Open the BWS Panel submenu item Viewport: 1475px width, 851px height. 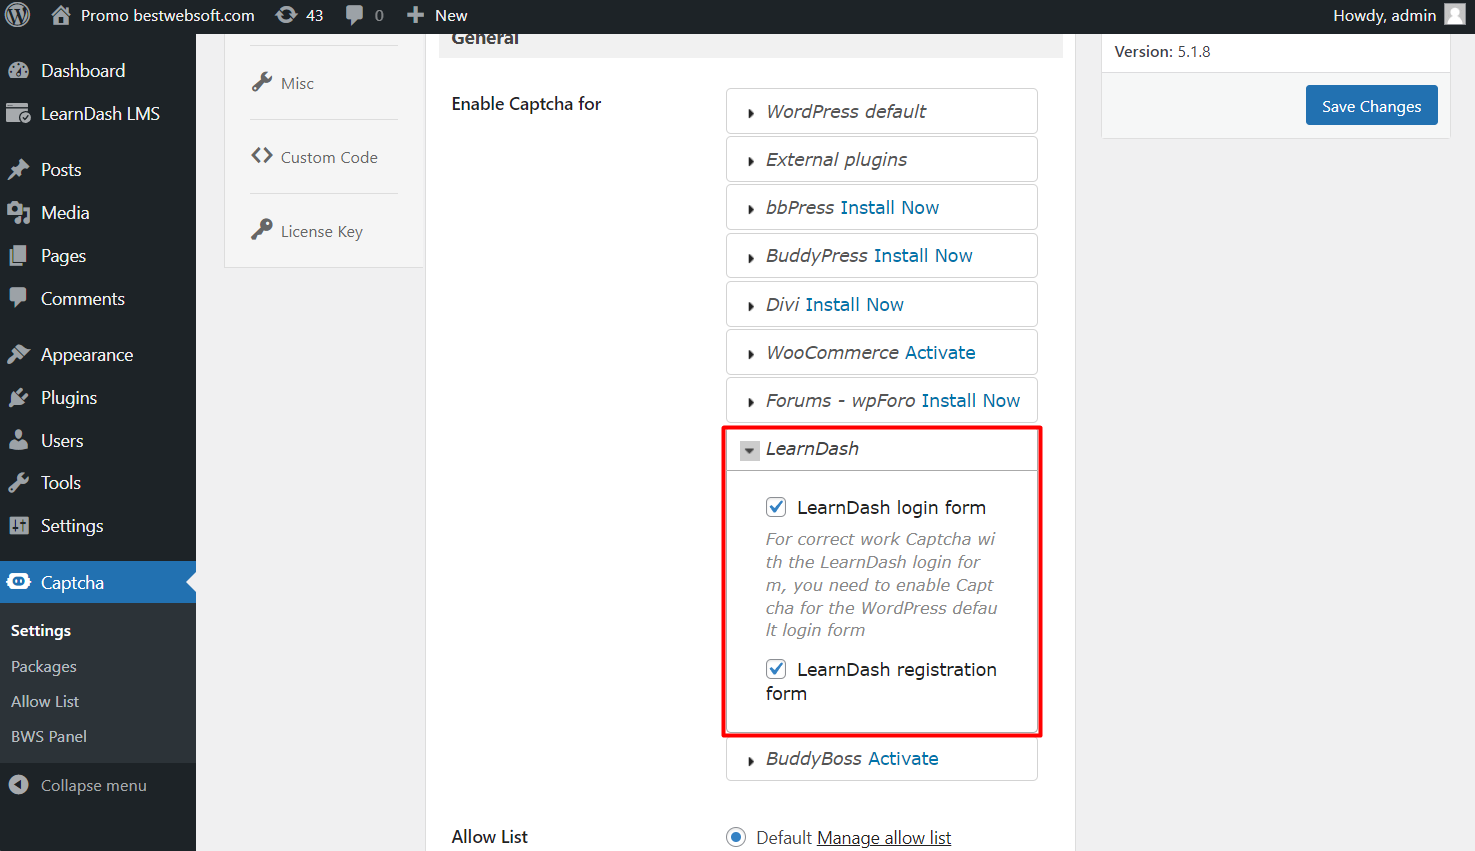[49, 736]
